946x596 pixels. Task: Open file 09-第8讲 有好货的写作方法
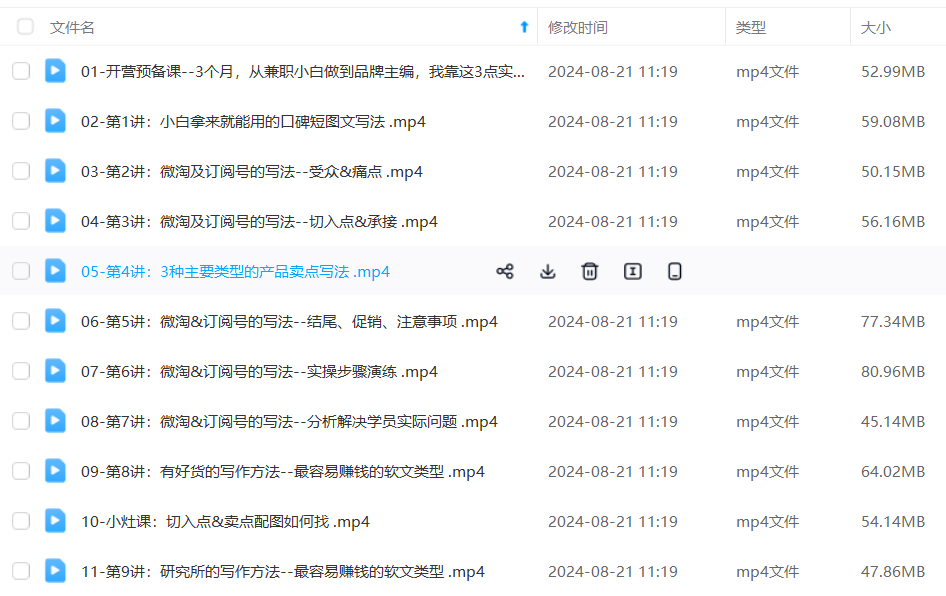coord(283,472)
